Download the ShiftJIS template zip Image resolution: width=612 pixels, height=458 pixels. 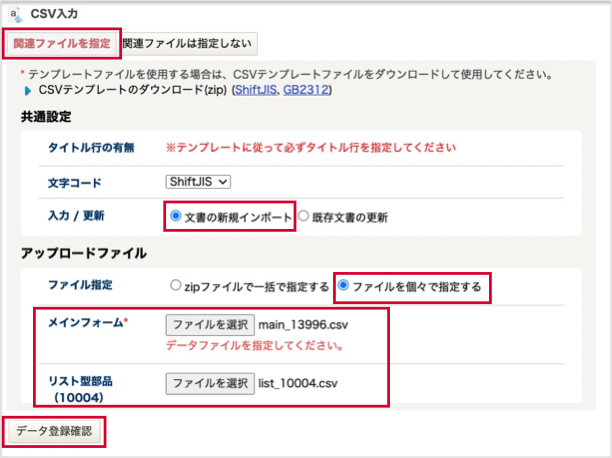coord(256,90)
